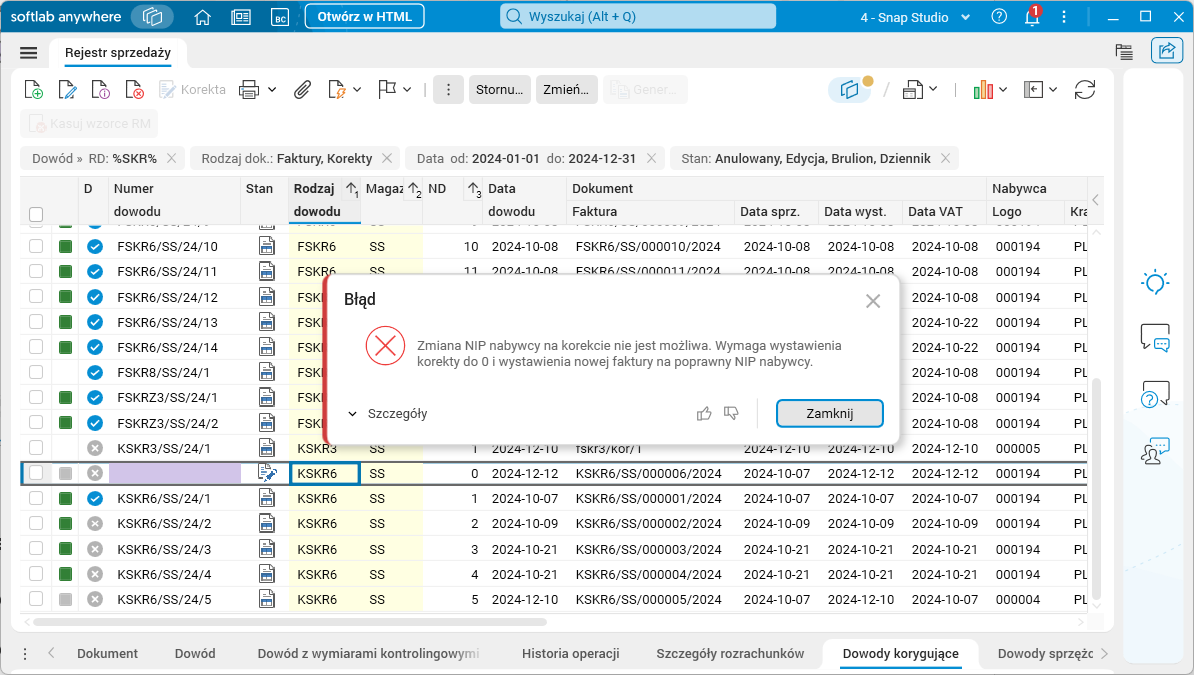
Task: Open the 4 - Snap Studio dropdown
Action: click(x=915, y=17)
